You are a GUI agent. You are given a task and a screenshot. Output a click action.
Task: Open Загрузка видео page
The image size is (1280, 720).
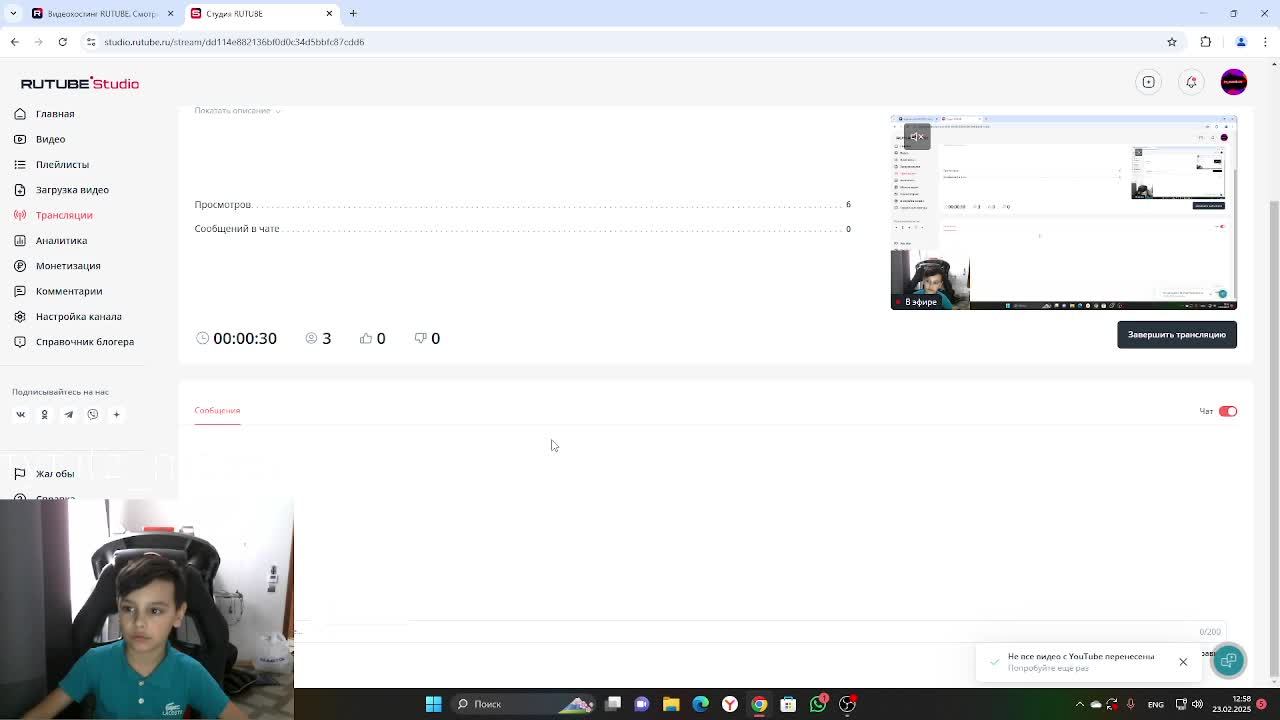point(62,190)
